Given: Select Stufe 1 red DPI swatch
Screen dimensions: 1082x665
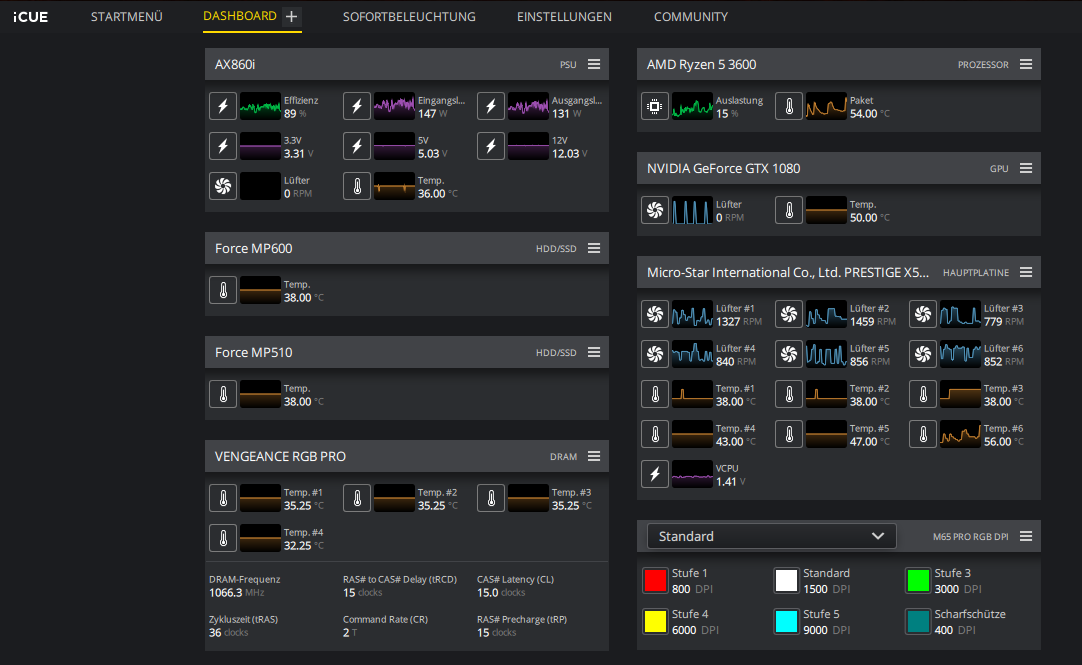Looking at the screenshot, I should pyautogui.click(x=655, y=581).
